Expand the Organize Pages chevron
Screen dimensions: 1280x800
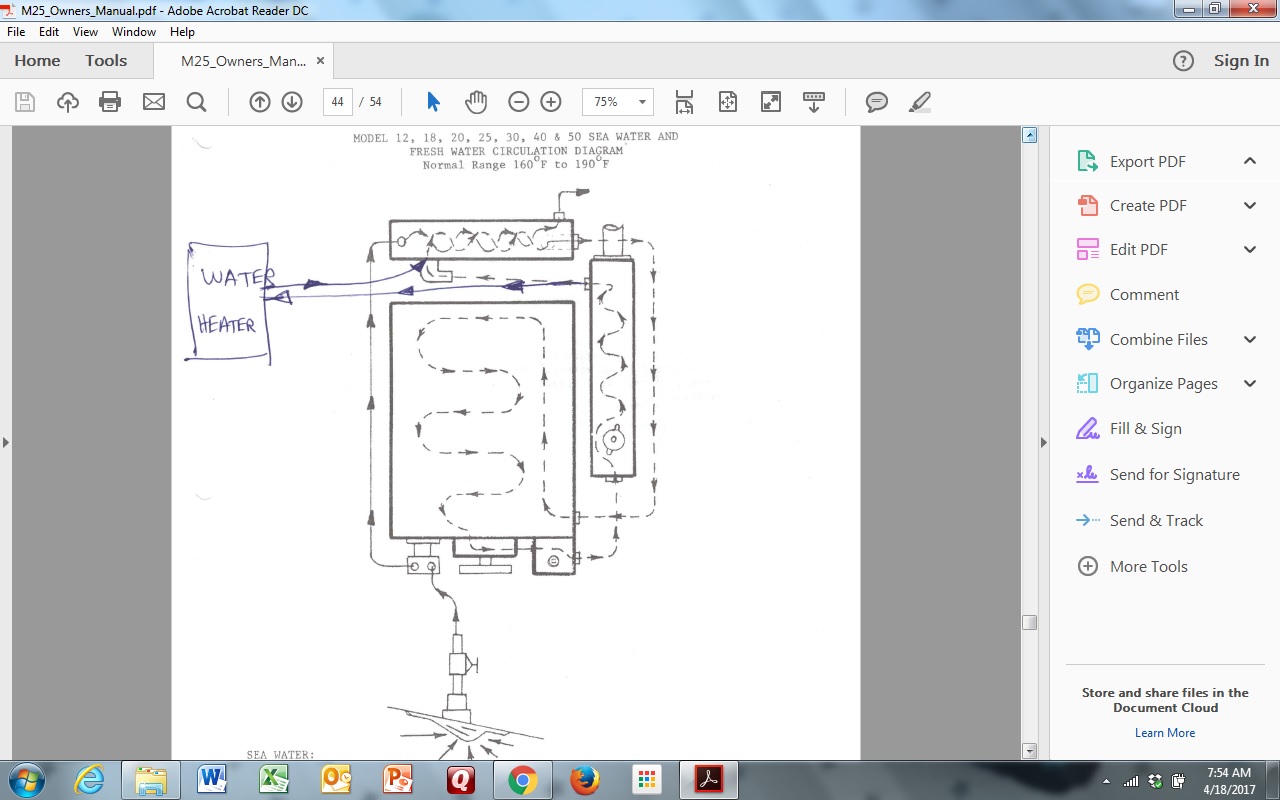pyautogui.click(x=1250, y=383)
